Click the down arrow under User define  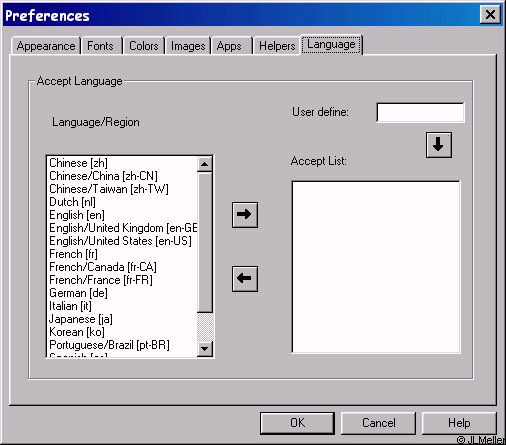pyautogui.click(x=439, y=145)
